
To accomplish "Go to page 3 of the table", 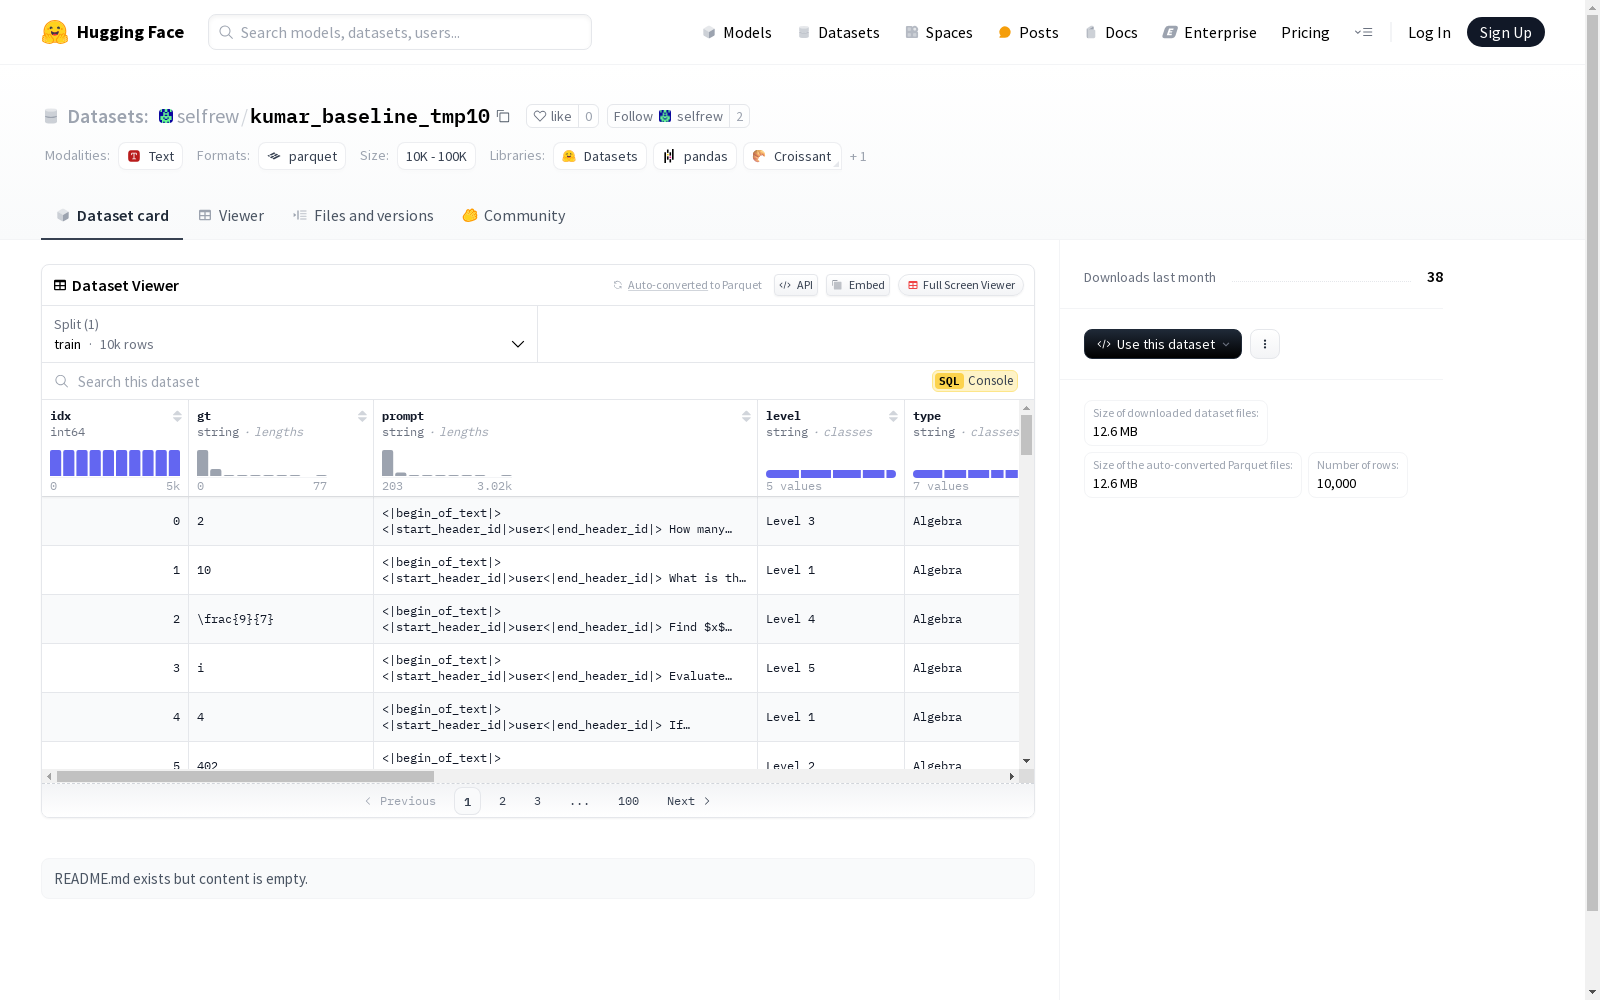I will [x=537, y=801].
